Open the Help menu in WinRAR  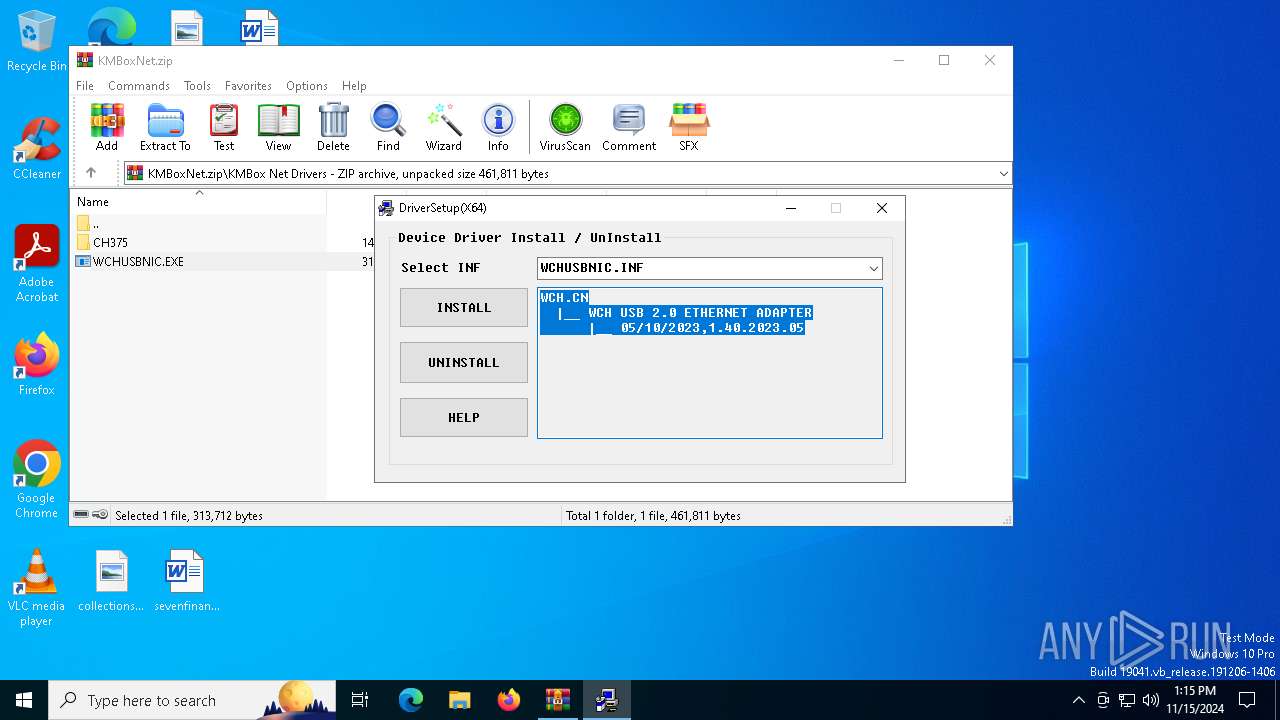354,86
